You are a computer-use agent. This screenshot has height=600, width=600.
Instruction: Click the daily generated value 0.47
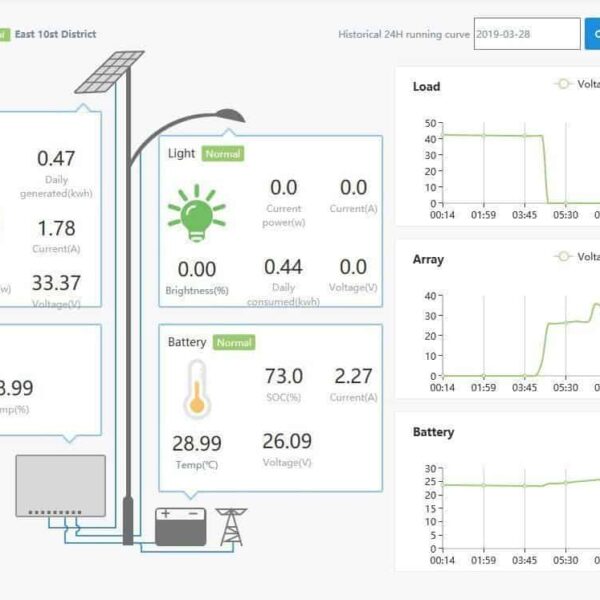(x=56, y=158)
